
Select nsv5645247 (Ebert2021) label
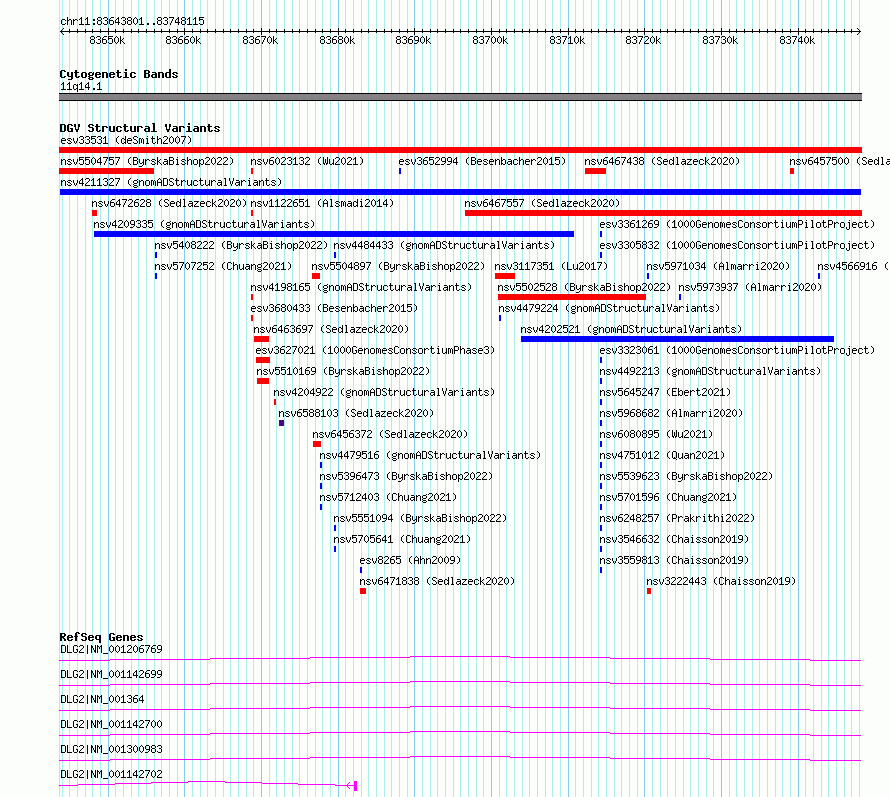click(665, 392)
